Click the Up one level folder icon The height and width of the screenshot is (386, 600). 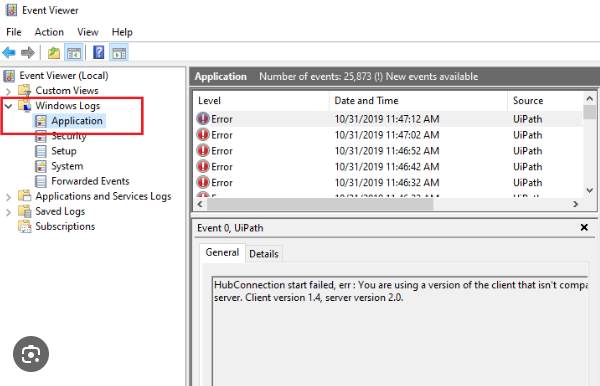coord(54,52)
